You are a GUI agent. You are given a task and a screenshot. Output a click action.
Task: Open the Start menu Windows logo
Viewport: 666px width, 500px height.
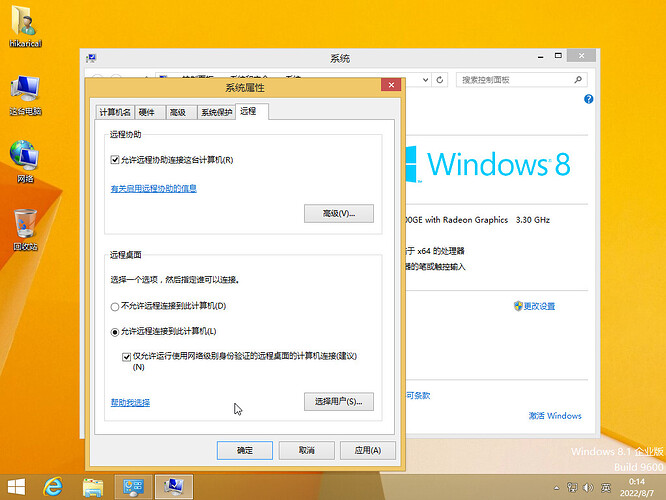[17, 487]
